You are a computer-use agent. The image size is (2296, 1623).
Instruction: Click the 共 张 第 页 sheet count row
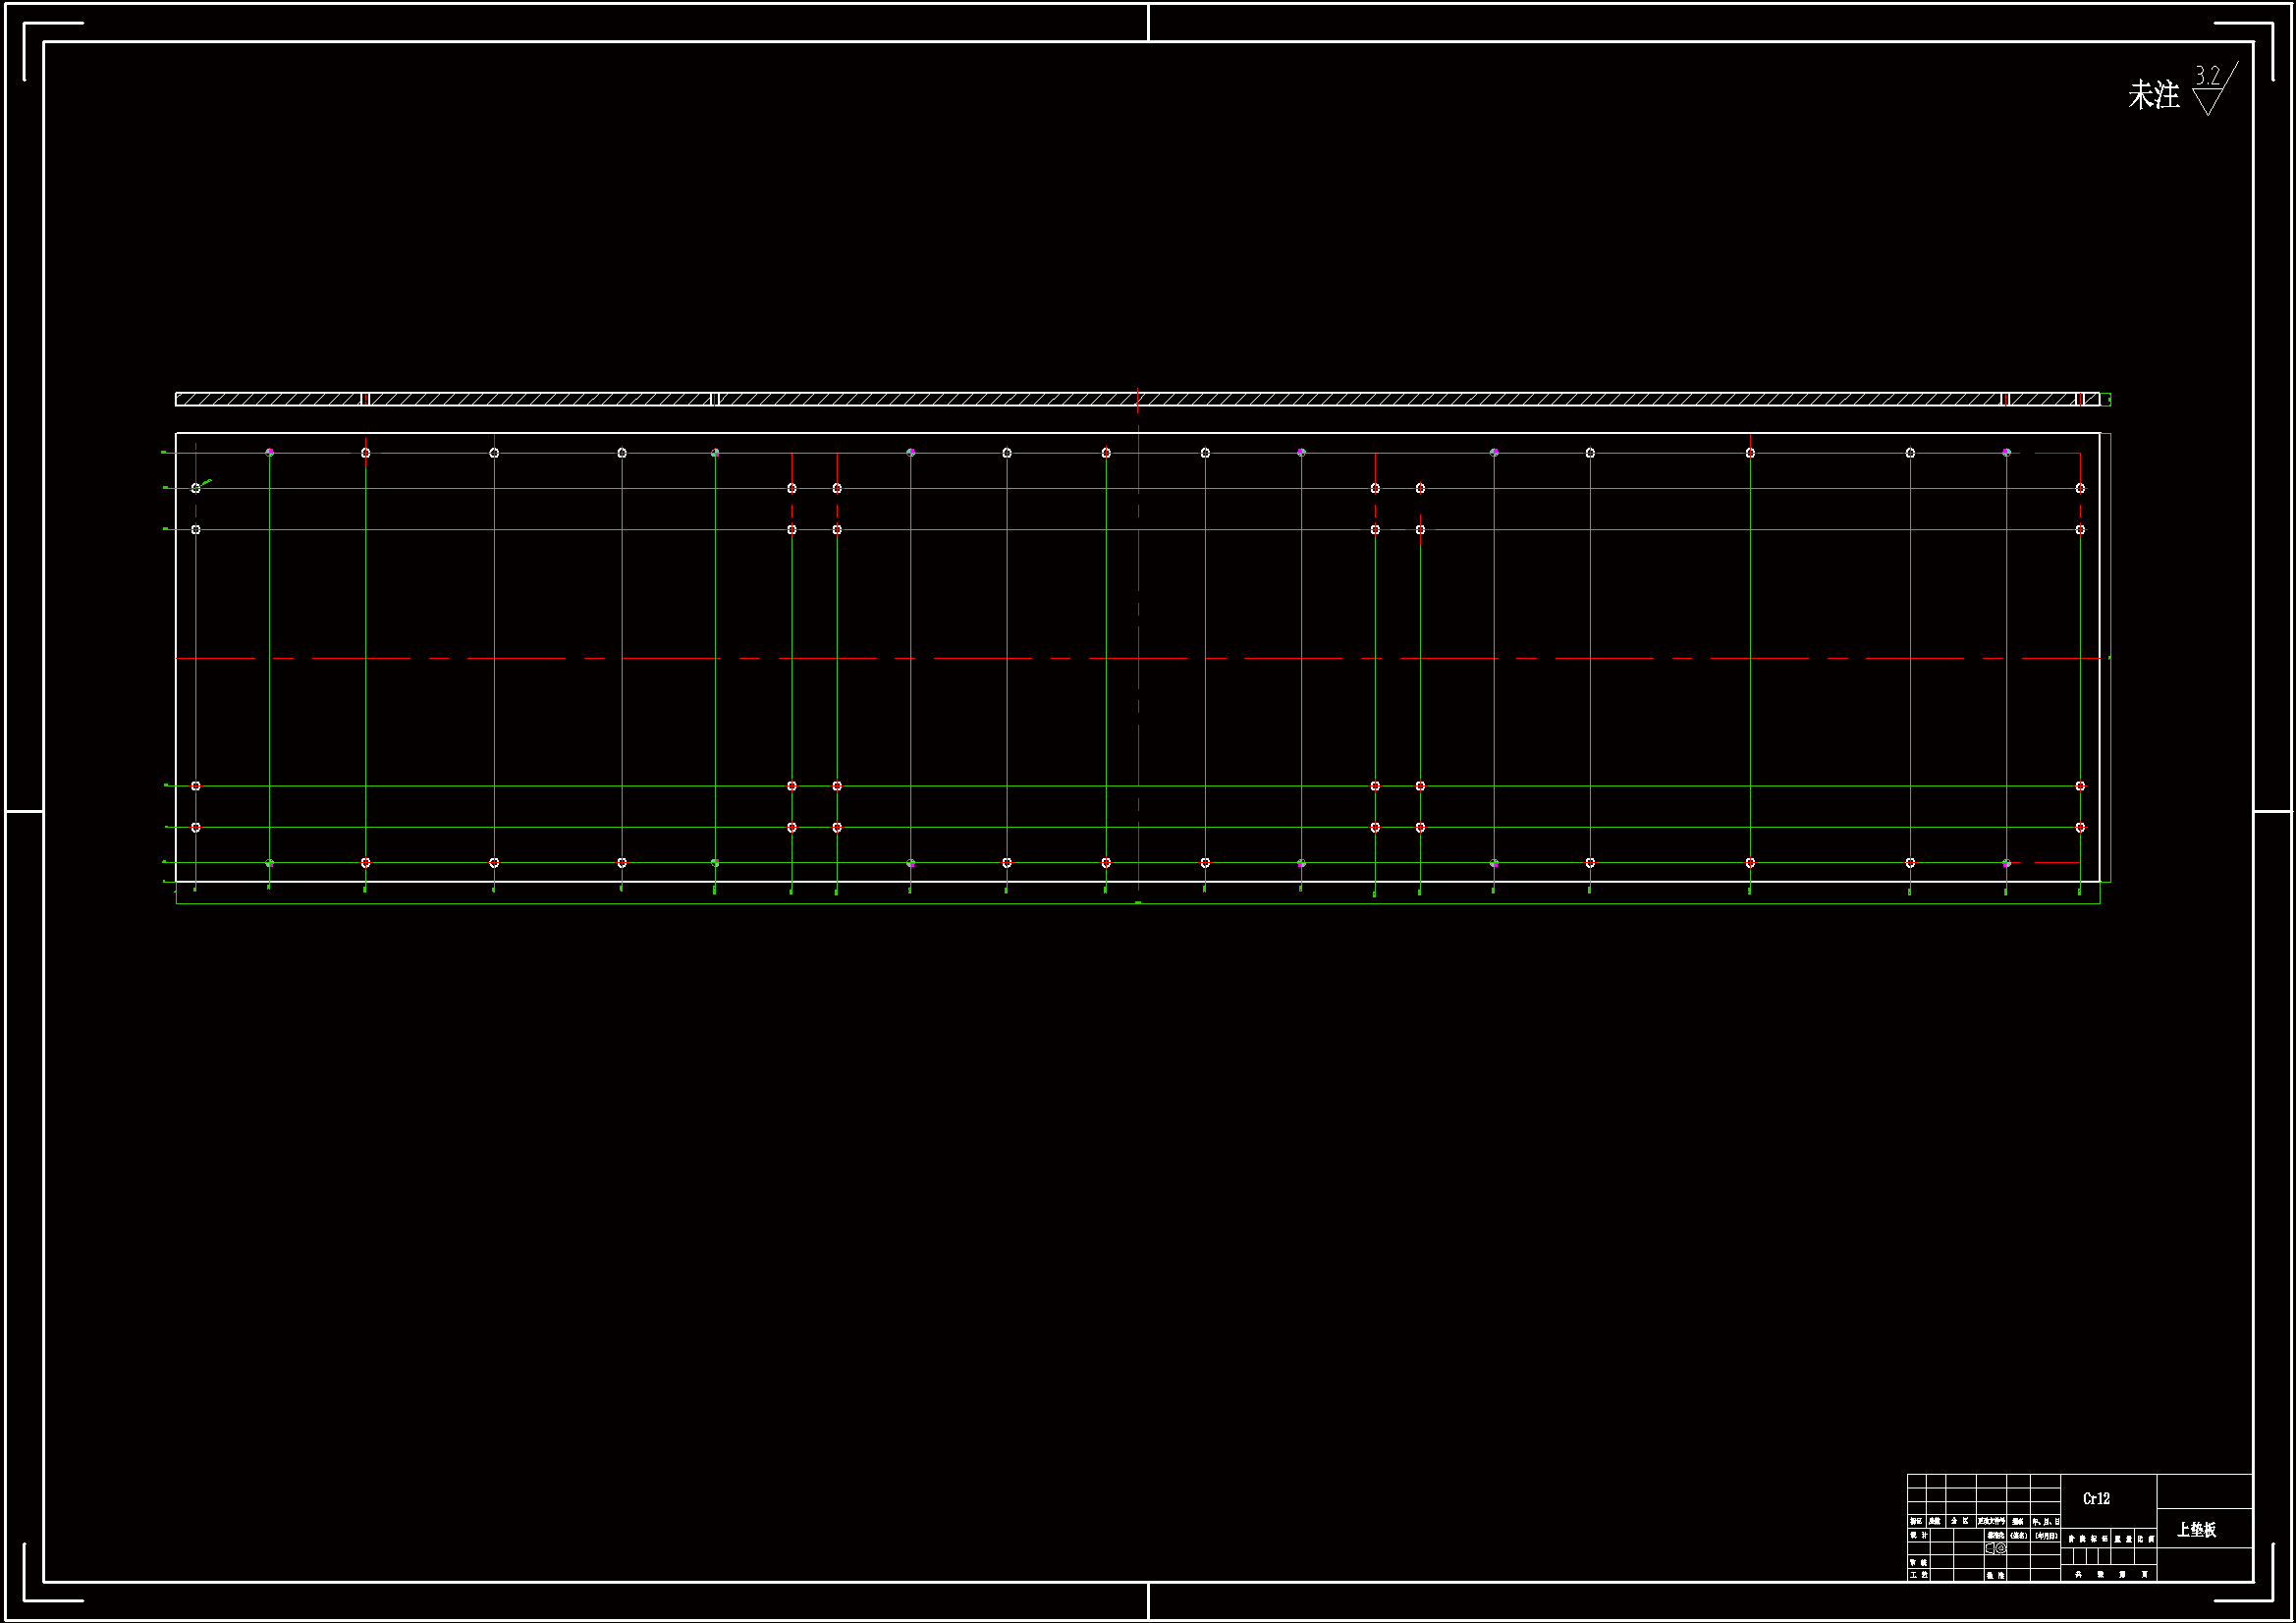pyautogui.click(x=2110, y=1574)
